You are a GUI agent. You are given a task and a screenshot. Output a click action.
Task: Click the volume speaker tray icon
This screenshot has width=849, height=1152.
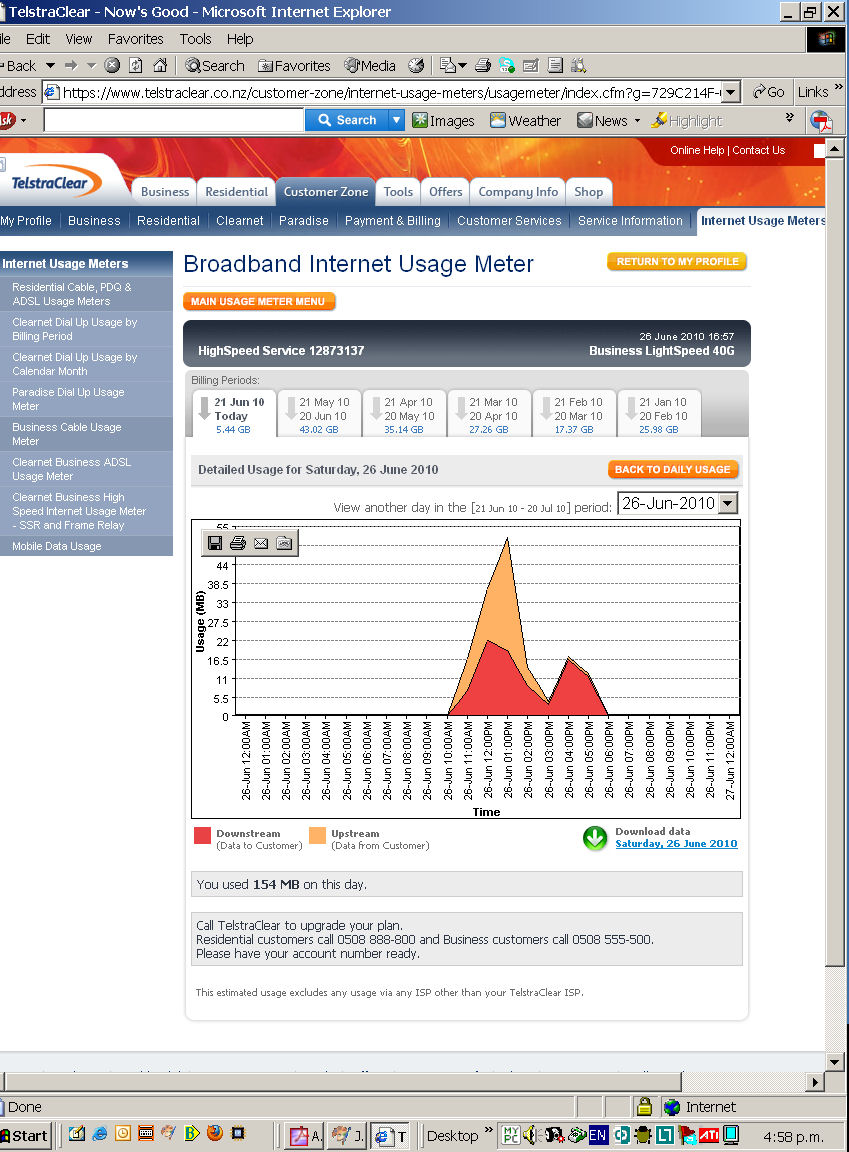pyautogui.click(x=530, y=1135)
